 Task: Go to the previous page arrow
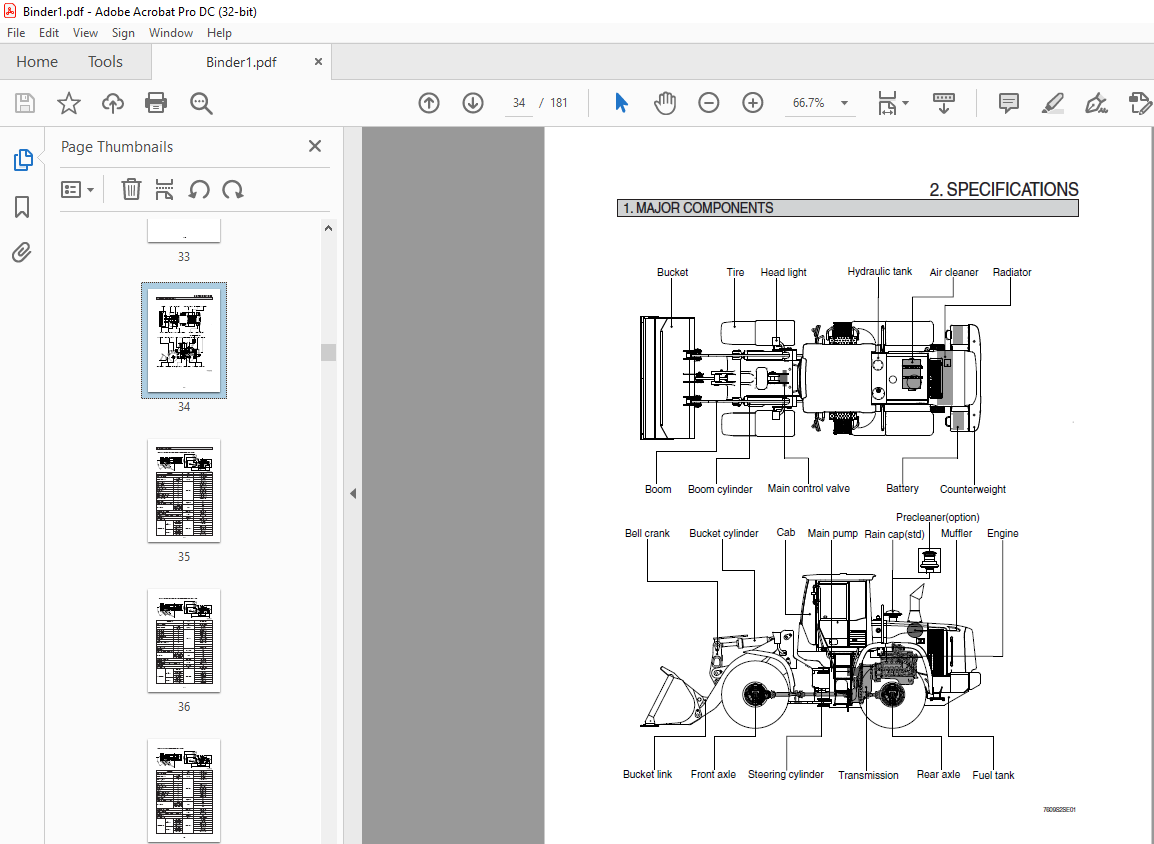click(429, 103)
